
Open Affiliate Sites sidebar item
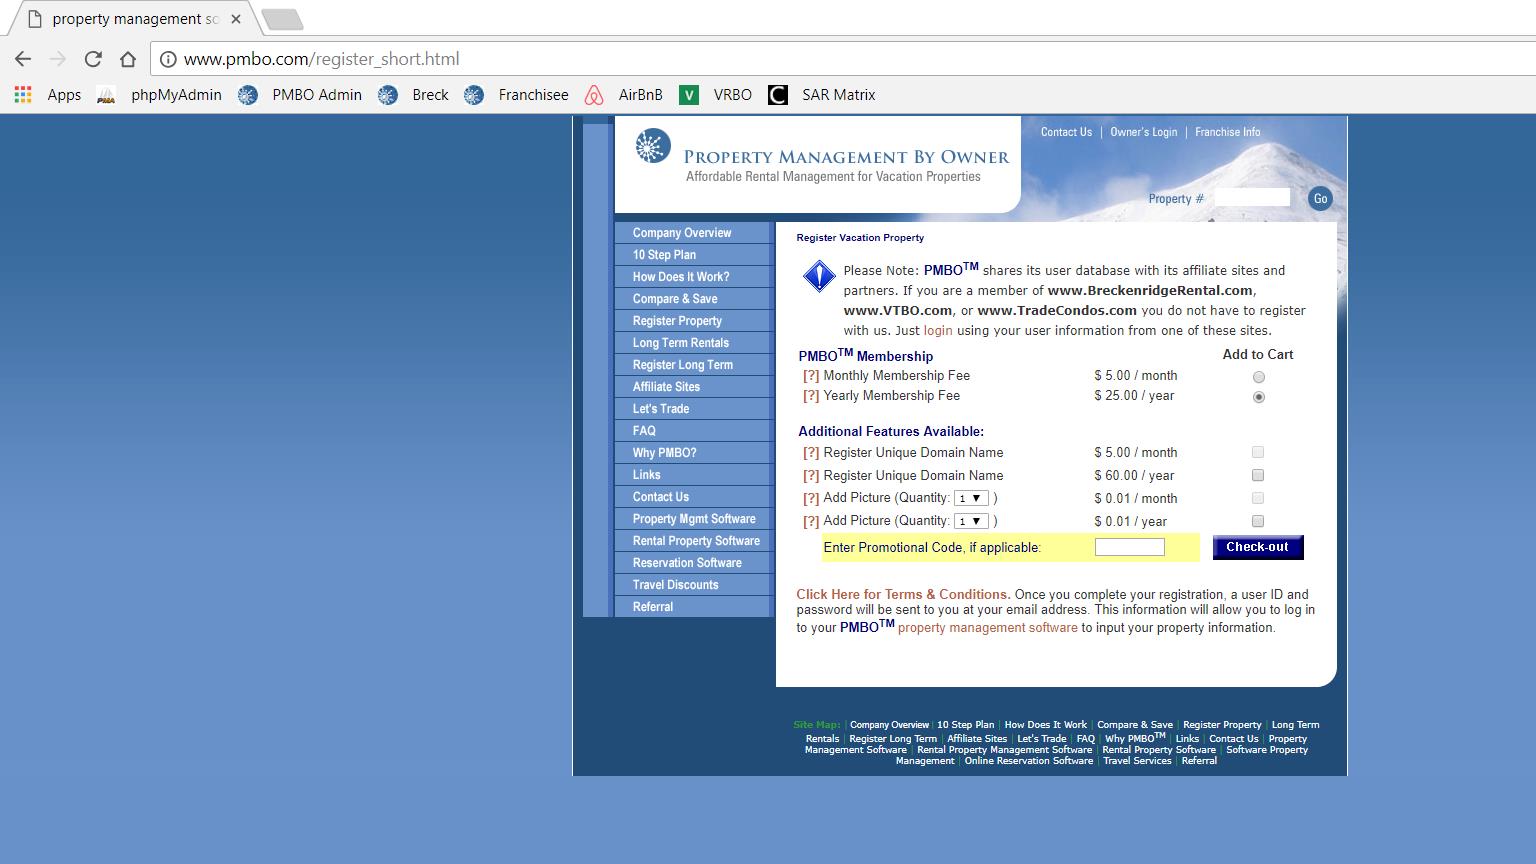pos(694,387)
